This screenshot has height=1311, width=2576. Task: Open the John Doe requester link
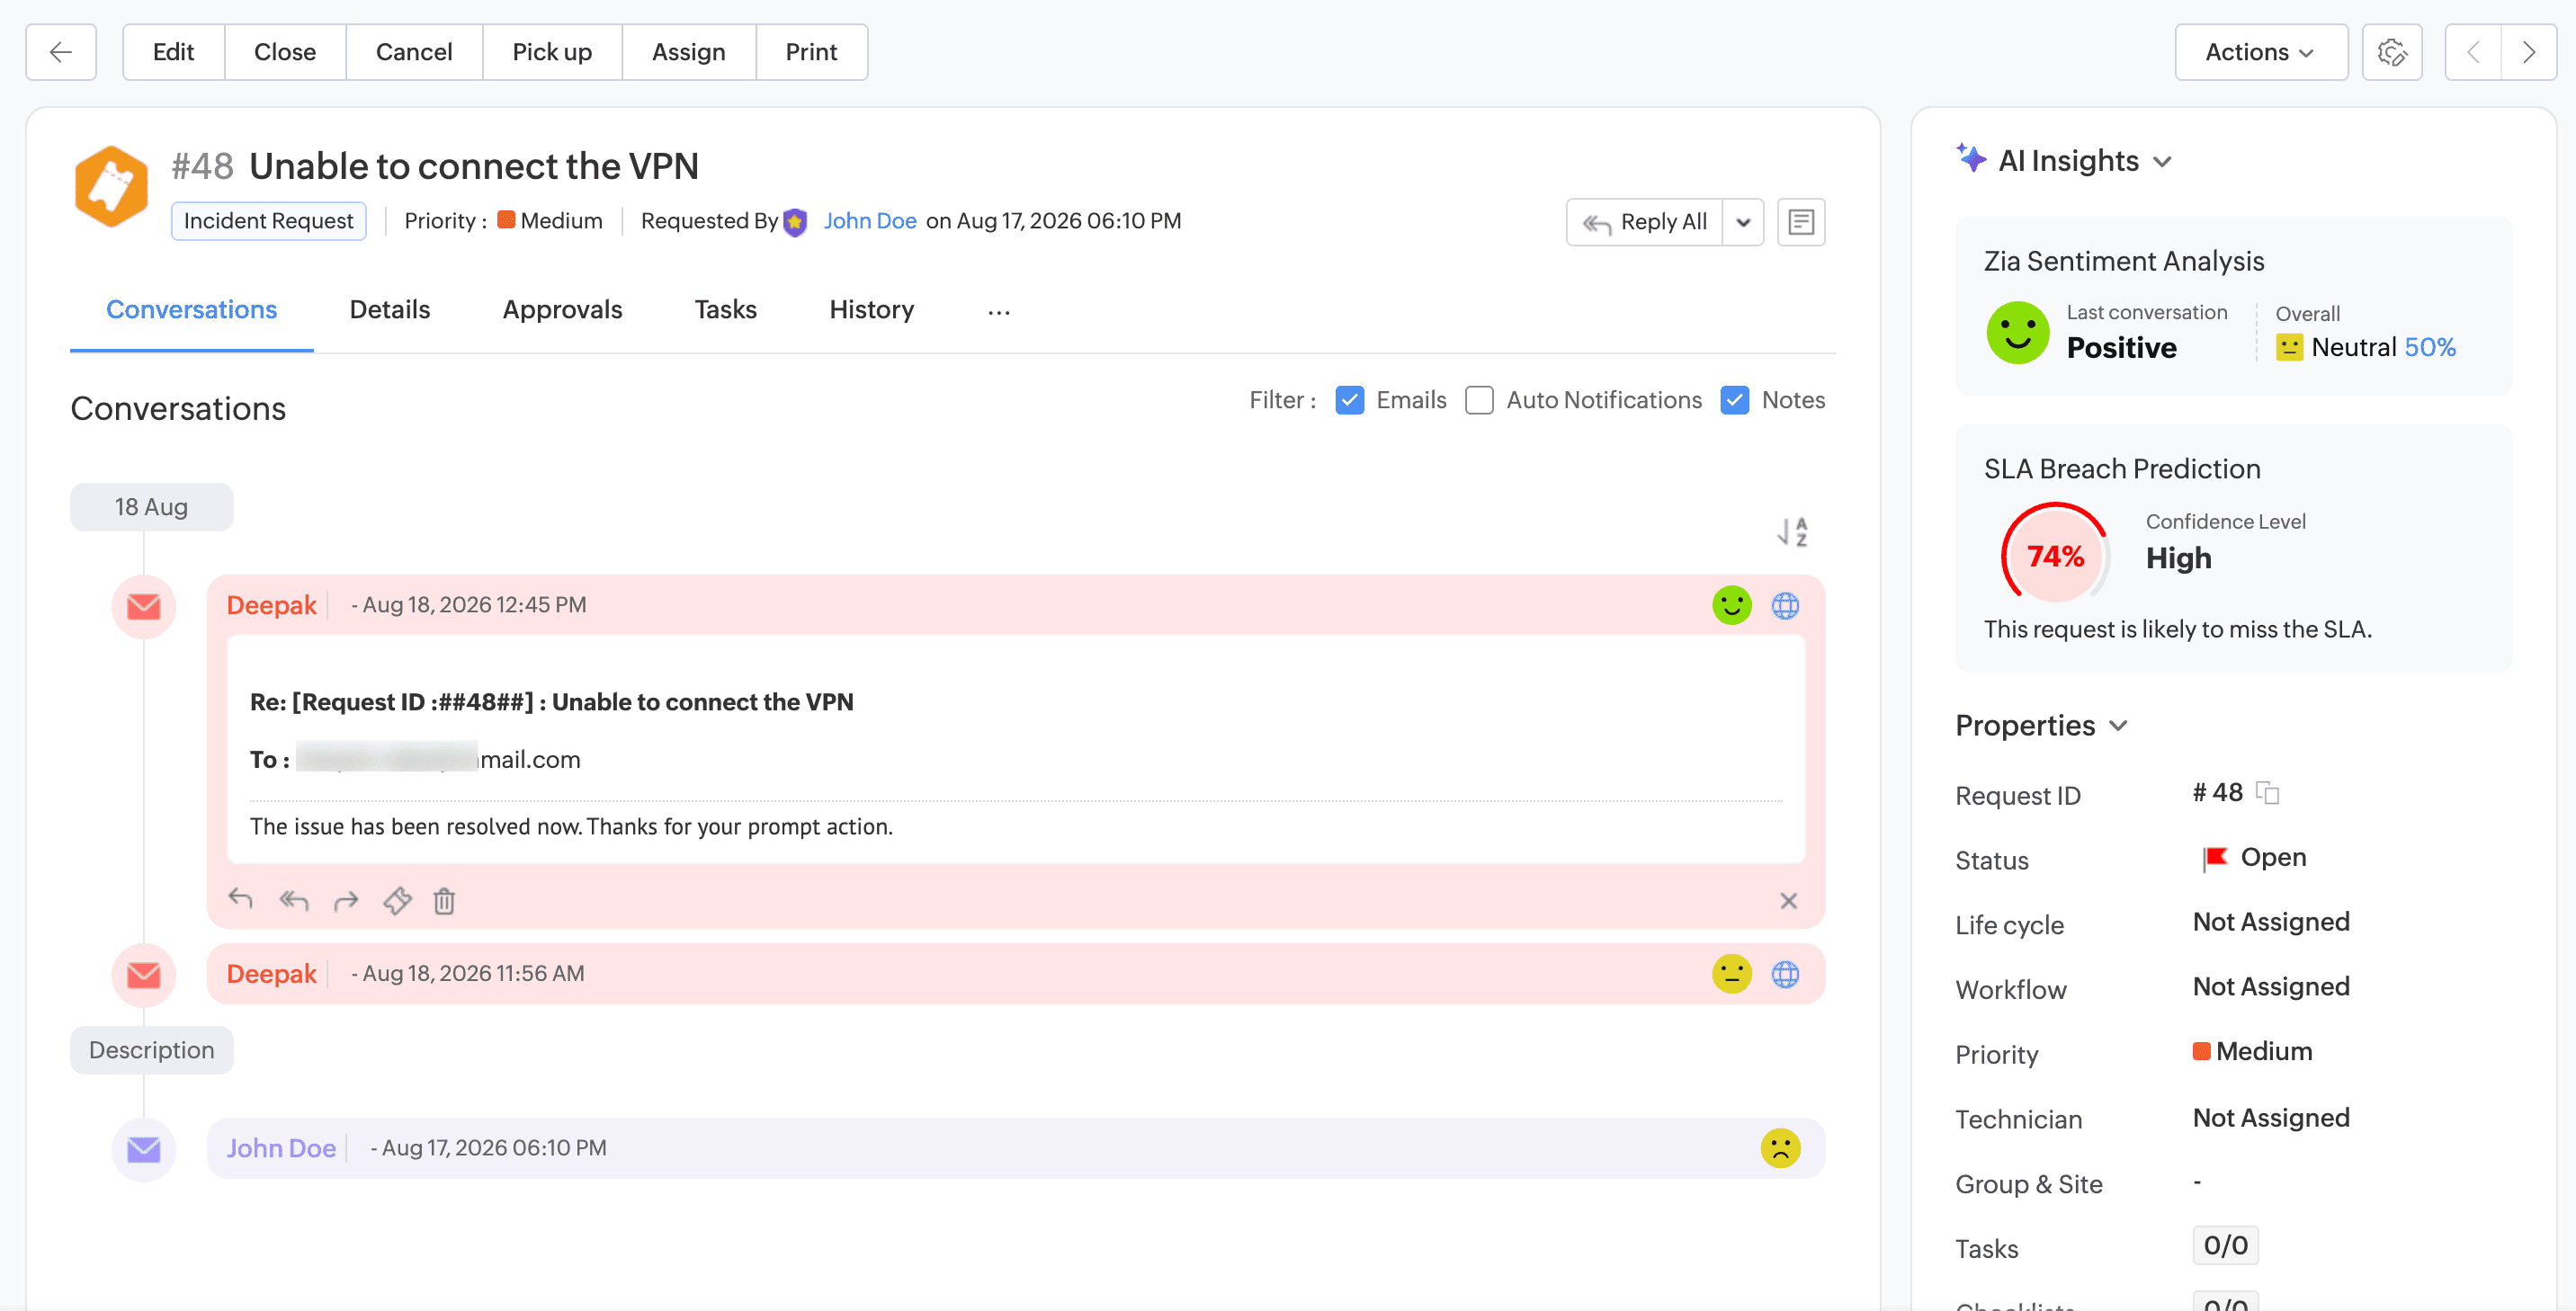(x=870, y=221)
